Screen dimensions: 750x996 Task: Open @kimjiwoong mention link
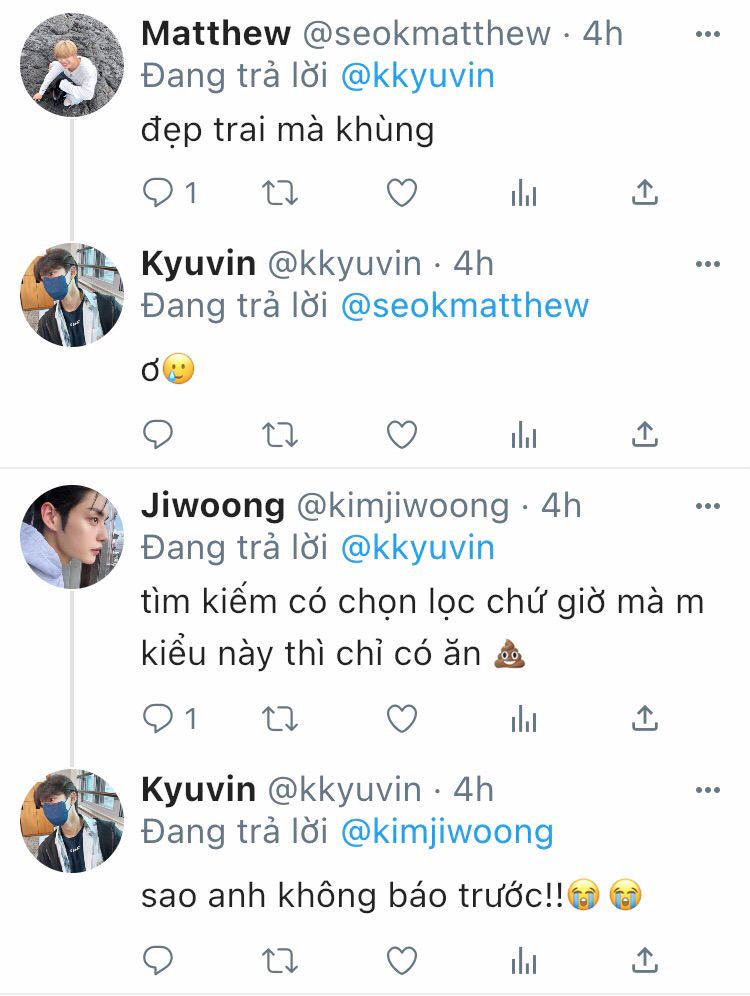(x=447, y=832)
